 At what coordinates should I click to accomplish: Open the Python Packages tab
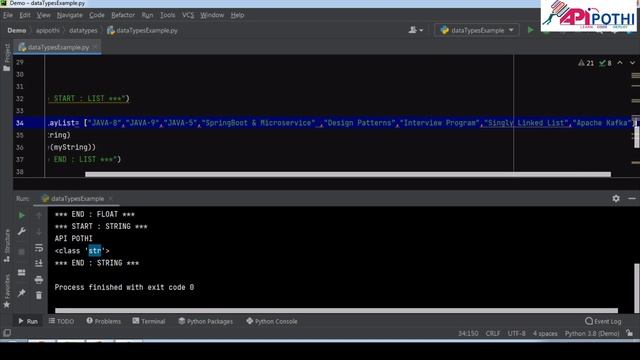(x=206, y=321)
